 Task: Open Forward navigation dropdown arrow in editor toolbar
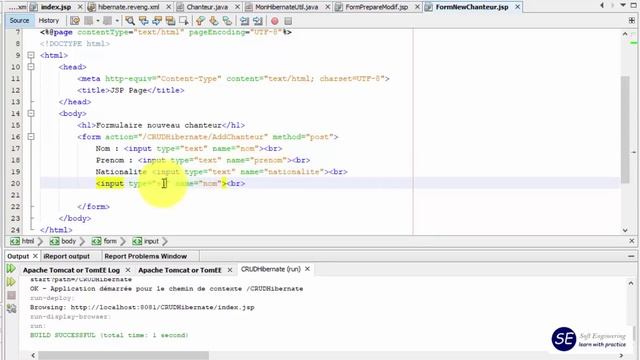[x=117, y=20]
